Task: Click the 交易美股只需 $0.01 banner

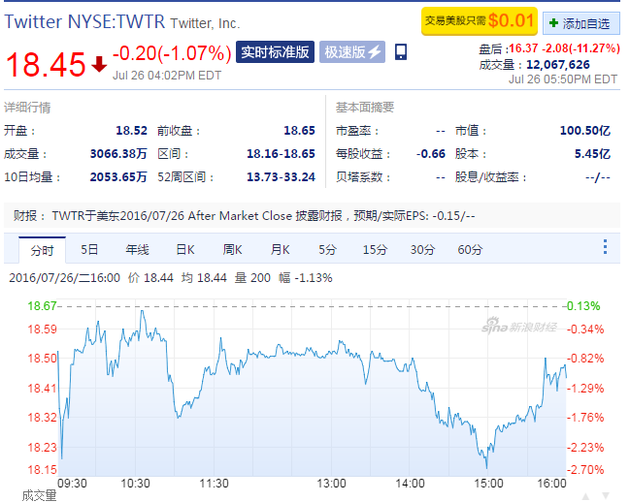Action: tap(479, 21)
